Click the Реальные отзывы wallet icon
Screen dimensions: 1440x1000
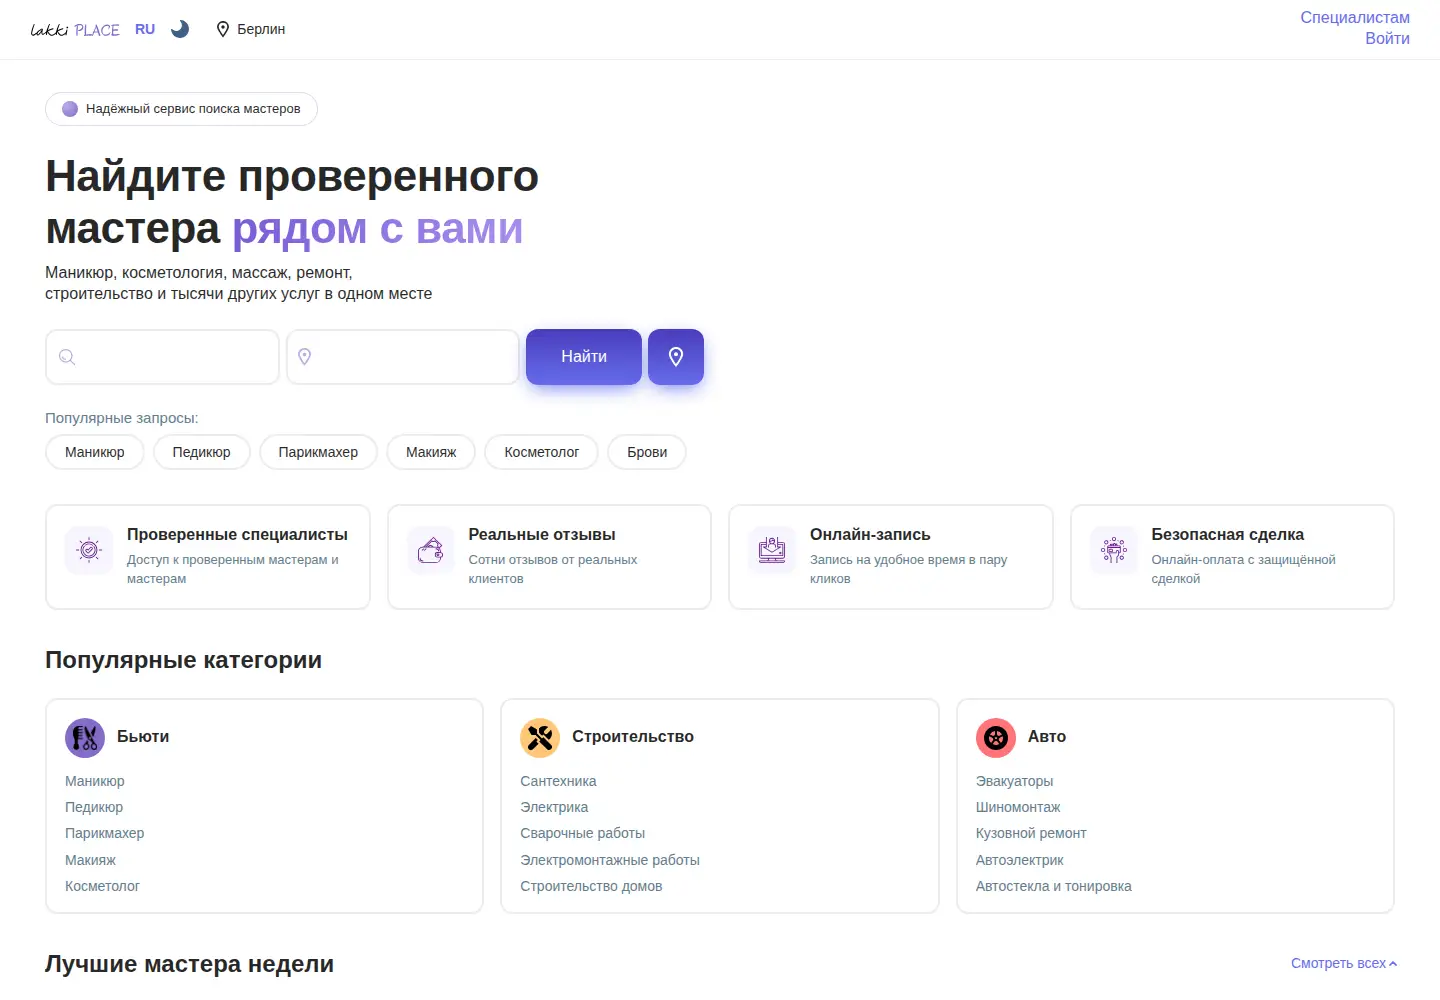431,550
